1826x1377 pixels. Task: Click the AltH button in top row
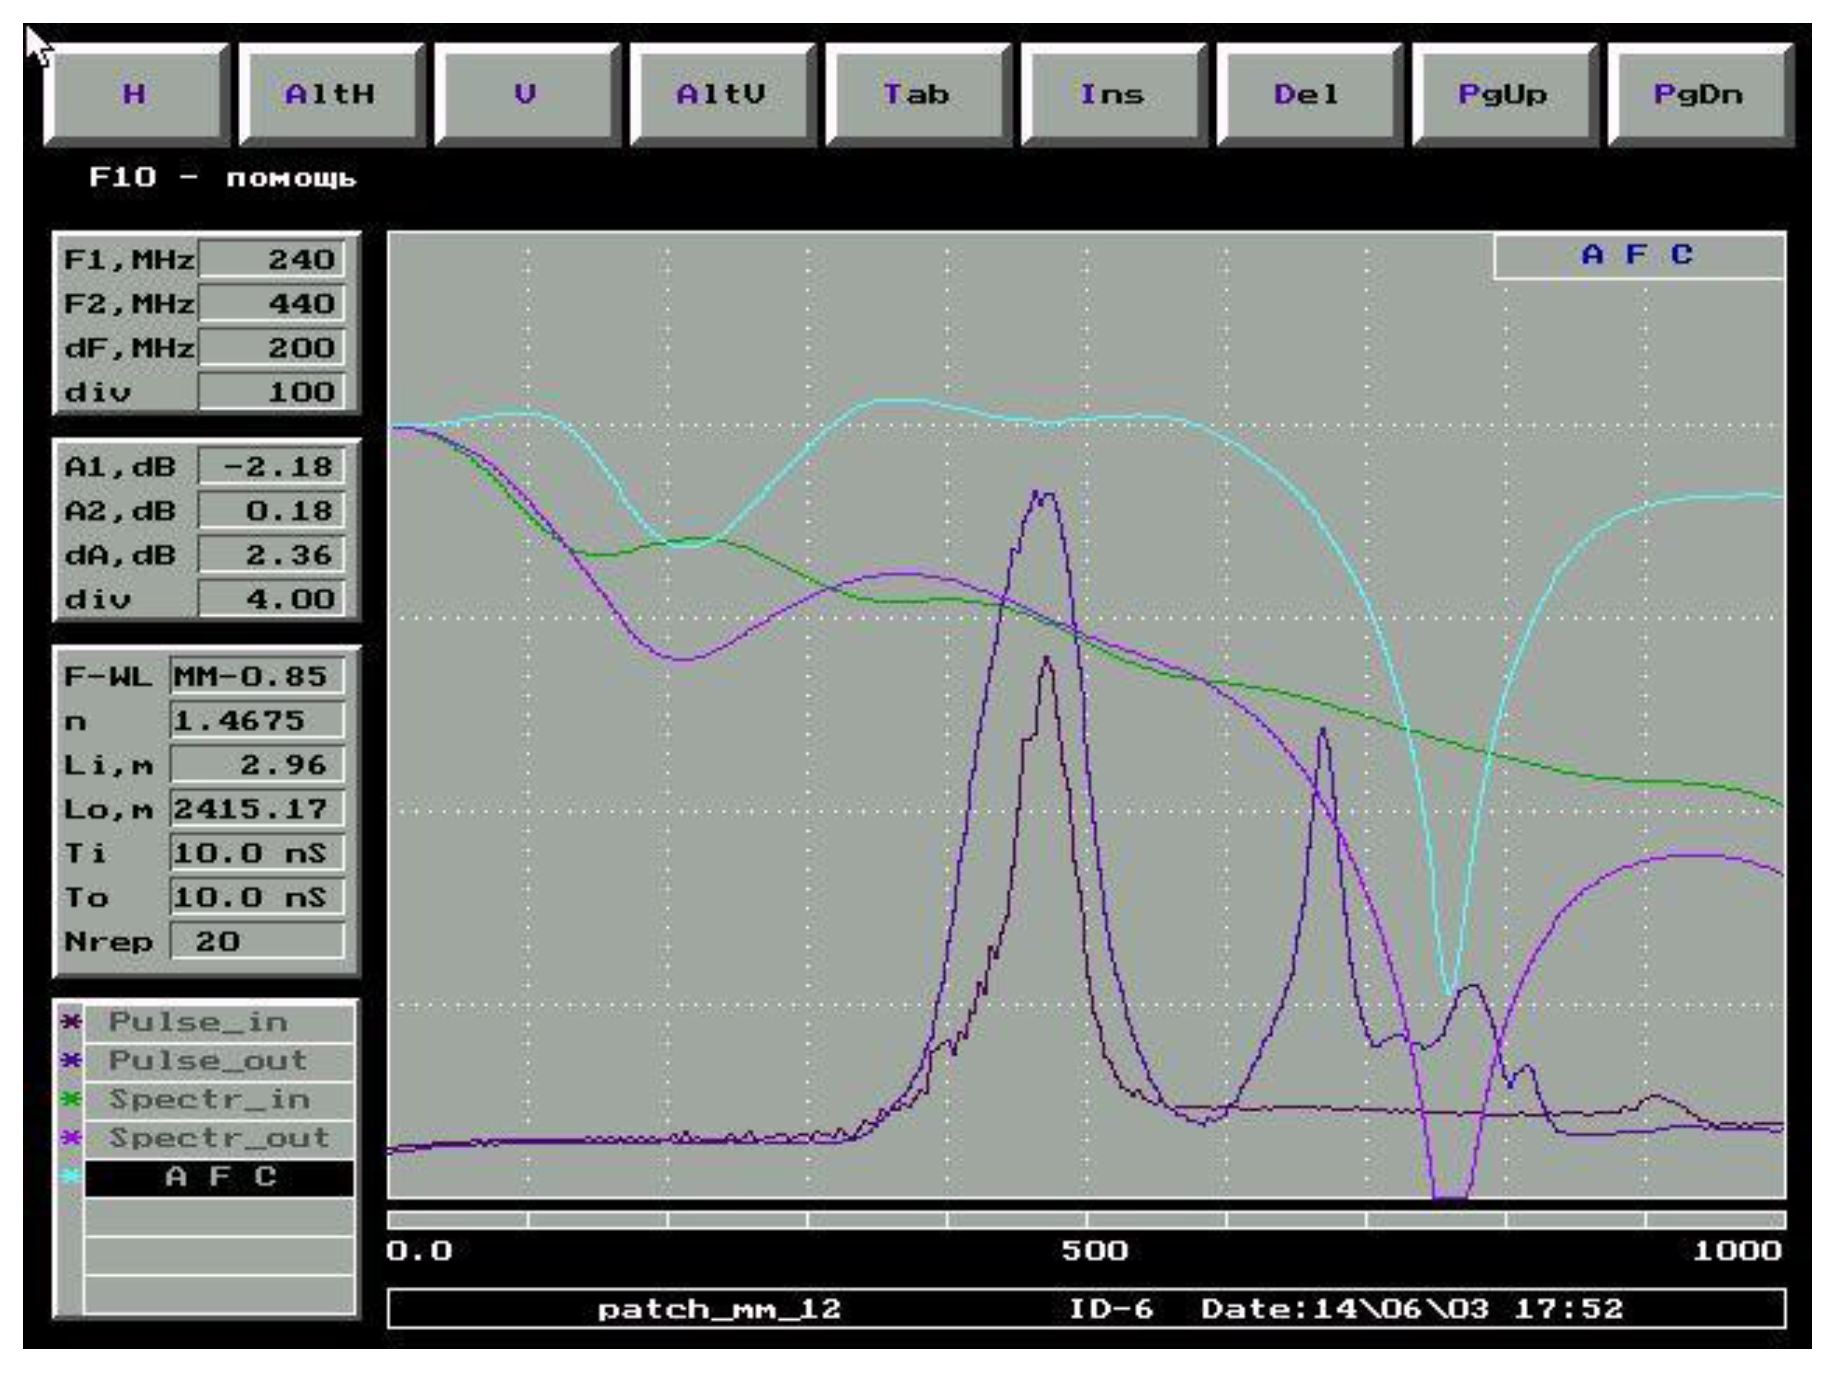331,95
